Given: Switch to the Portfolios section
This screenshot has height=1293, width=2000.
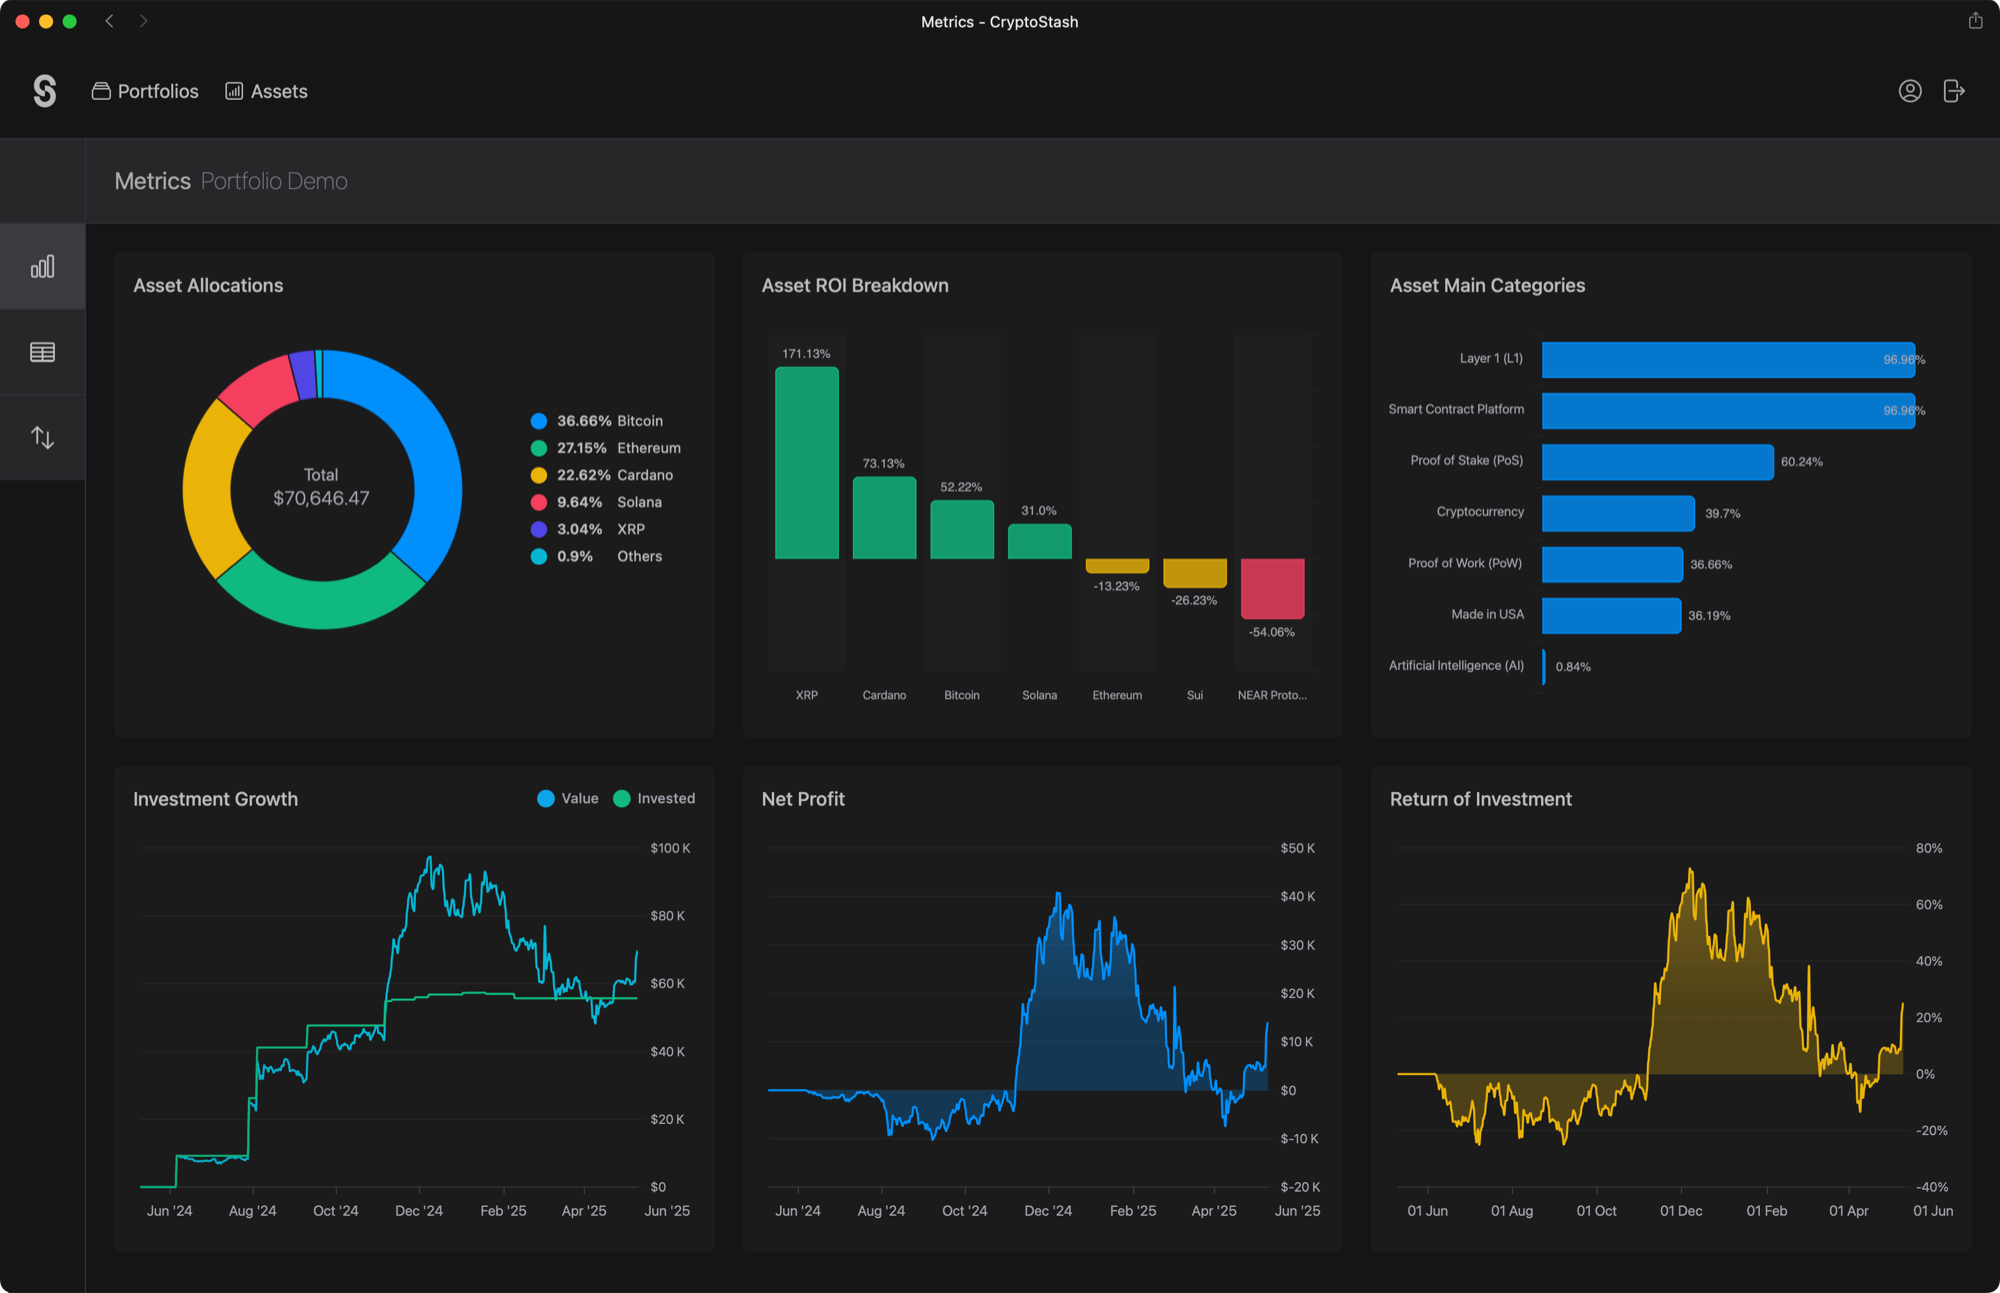Looking at the screenshot, I should (x=157, y=90).
